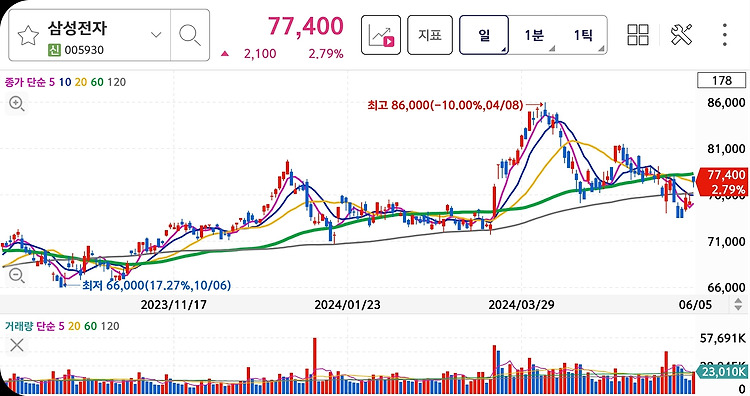Open the multi-chart grid layout icon
Image resolution: width=750 pixels, height=396 pixels.
point(638,35)
